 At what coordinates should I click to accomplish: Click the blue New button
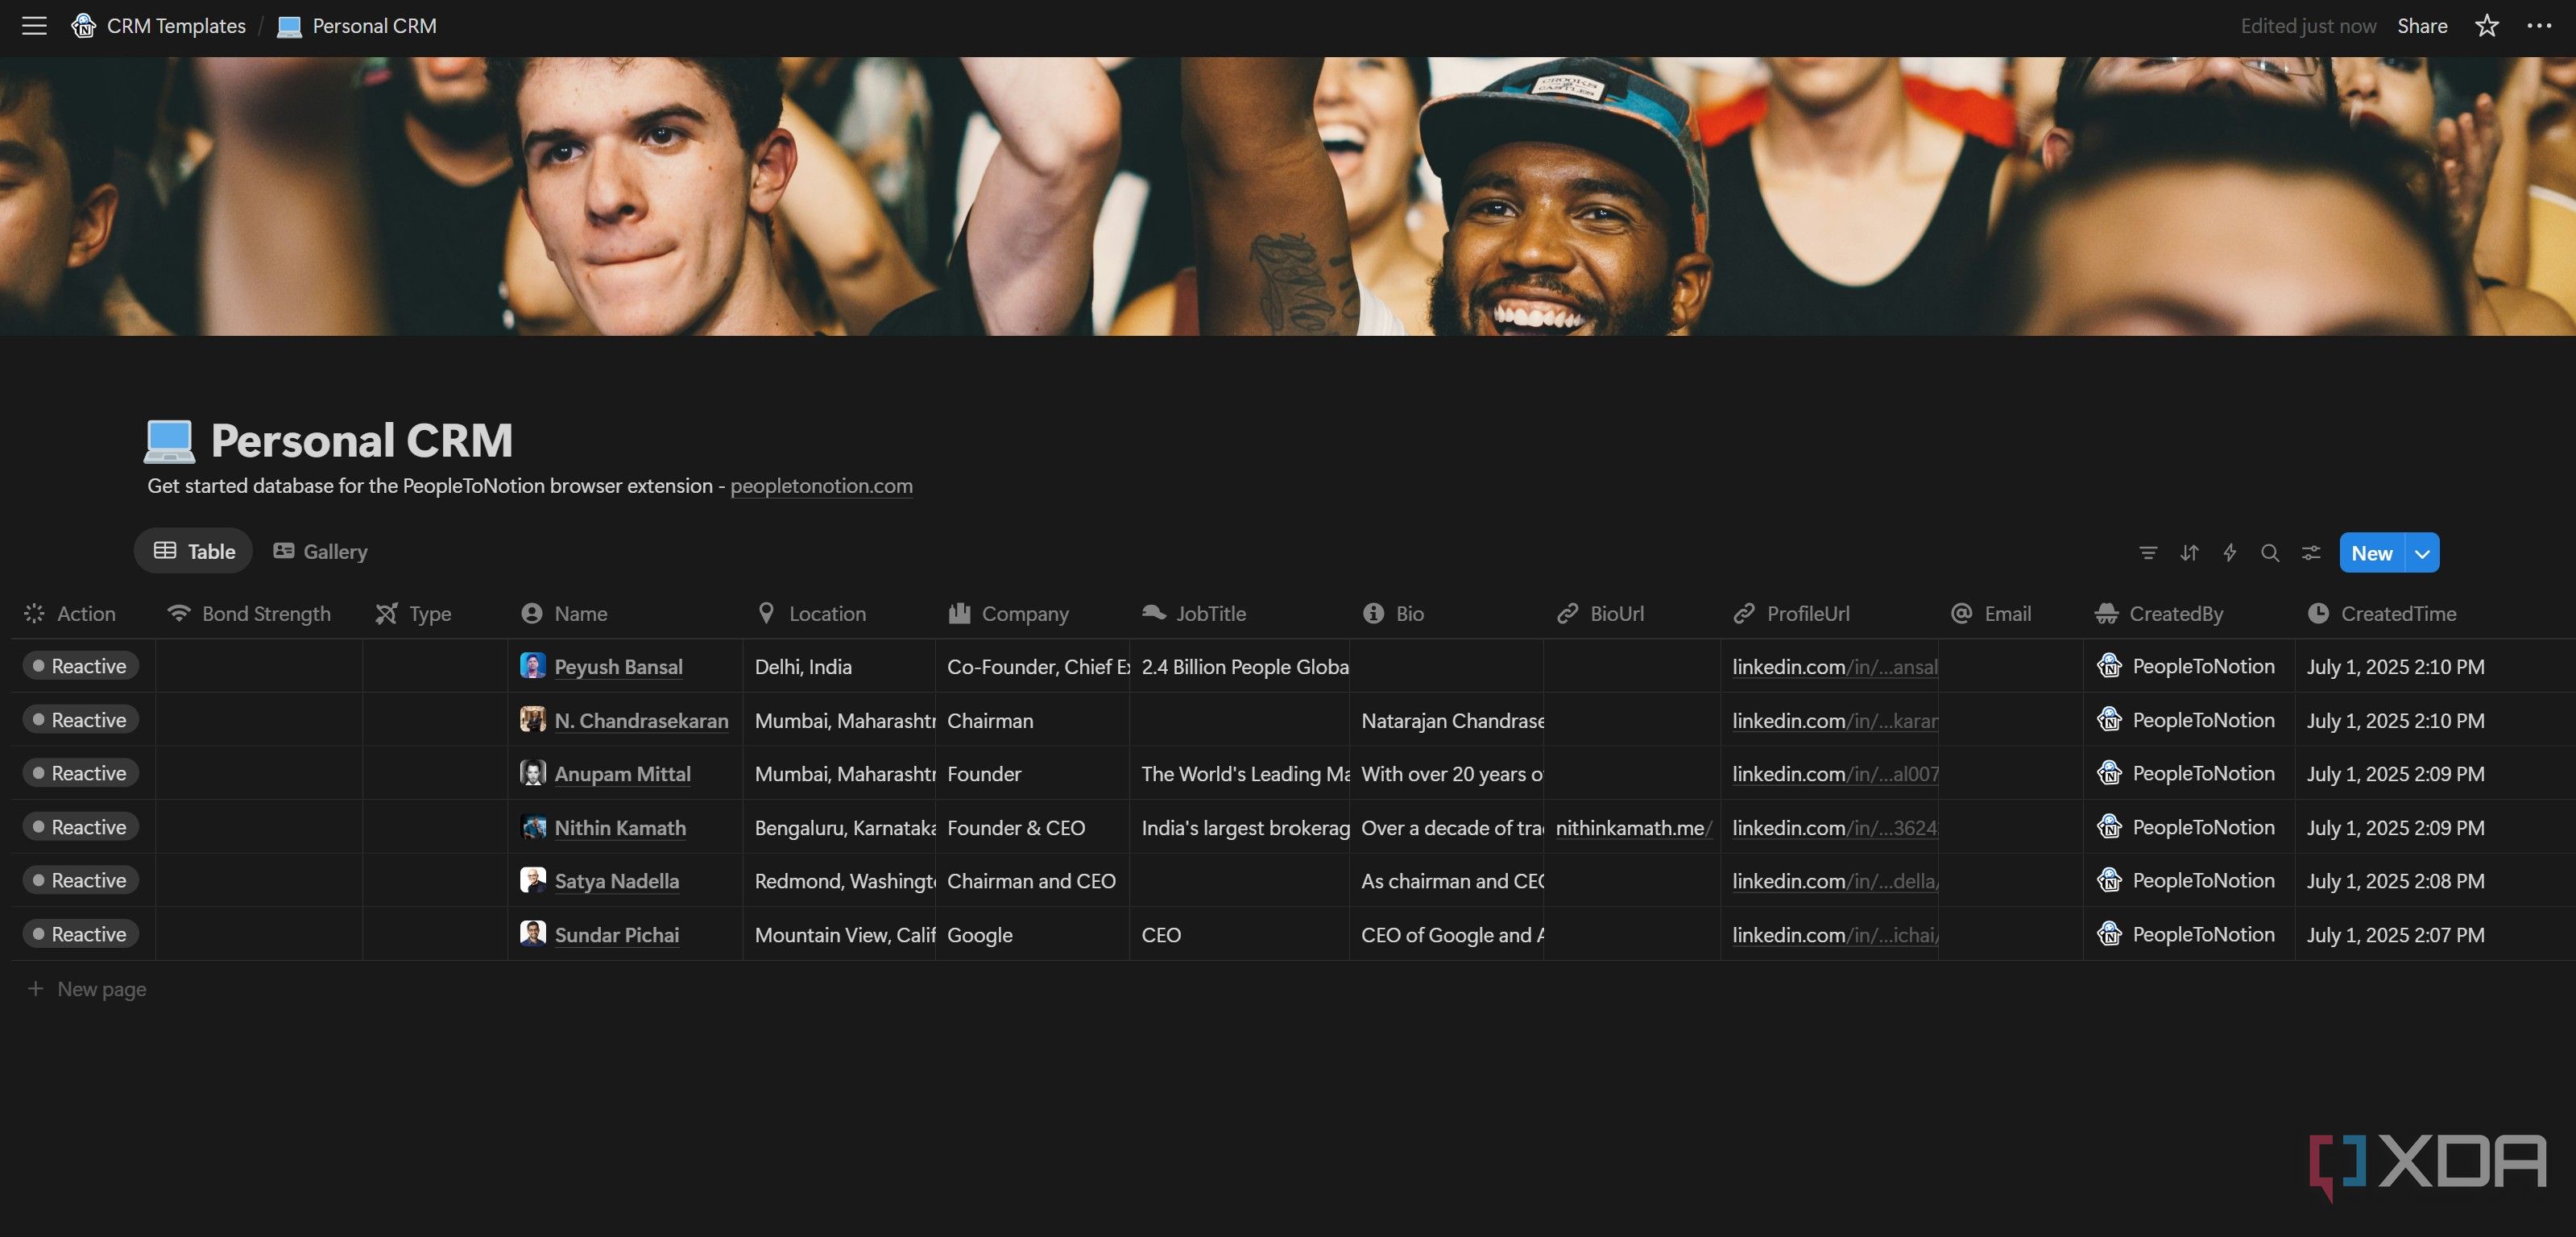[x=2372, y=553]
